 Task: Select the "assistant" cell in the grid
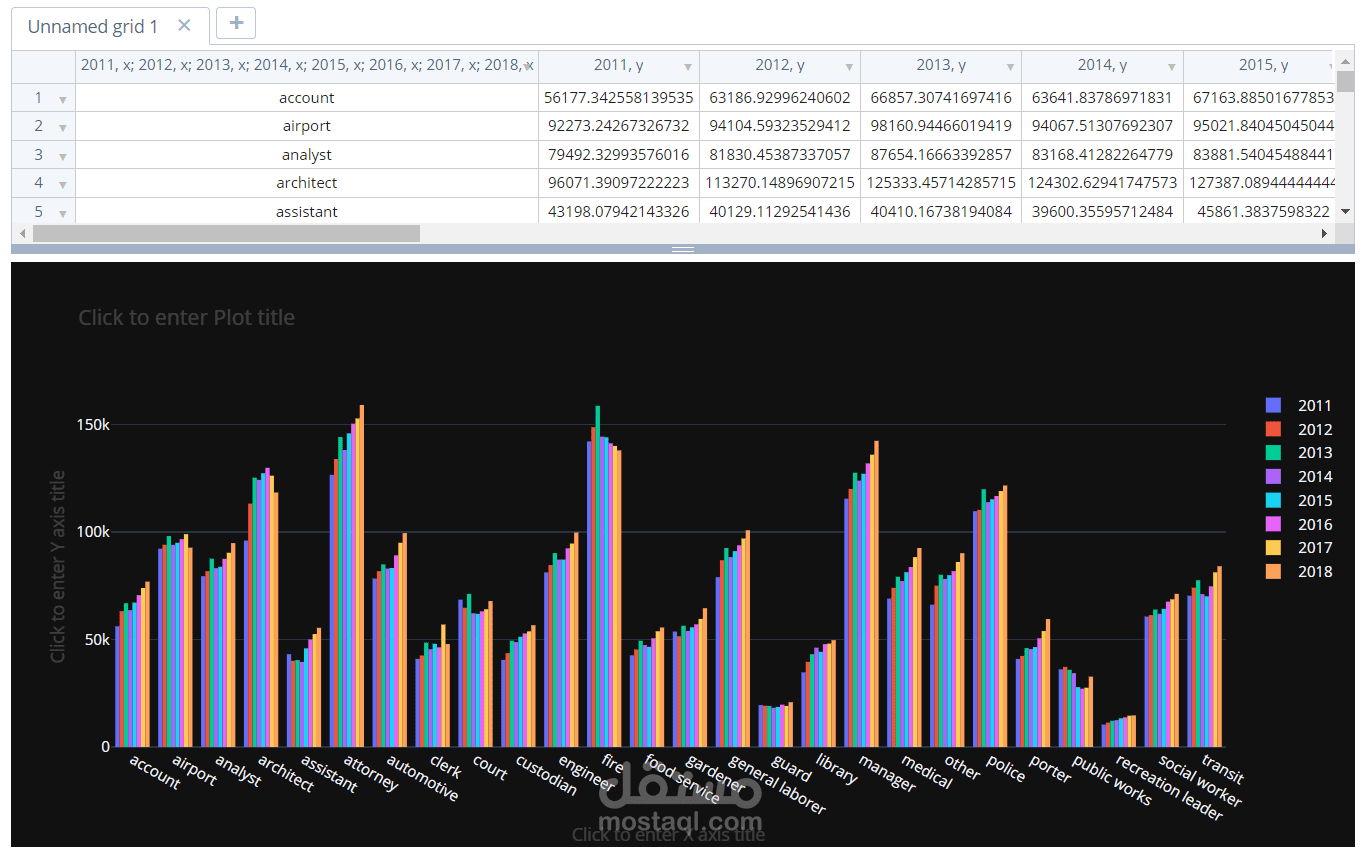307,212
